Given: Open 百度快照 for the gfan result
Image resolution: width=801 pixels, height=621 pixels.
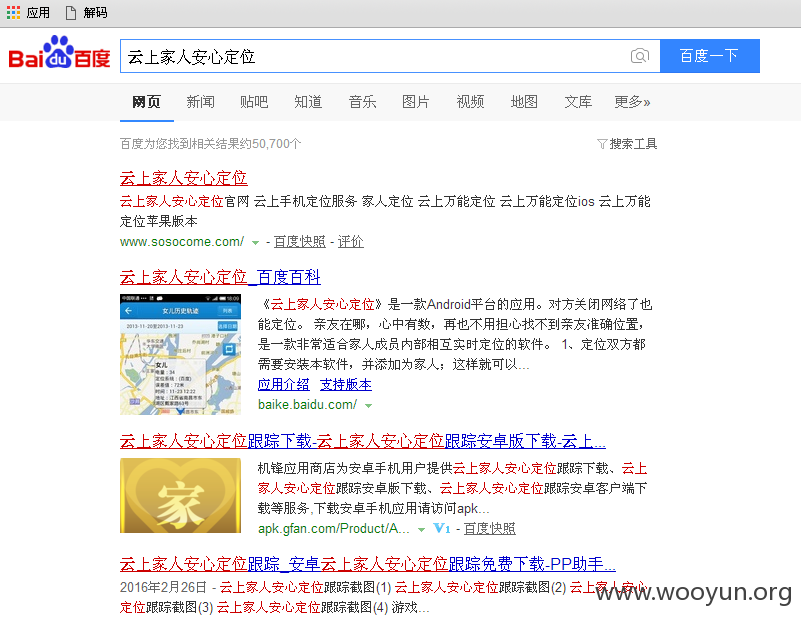Looking at the screenshot, I should click(x=489, y=529).
